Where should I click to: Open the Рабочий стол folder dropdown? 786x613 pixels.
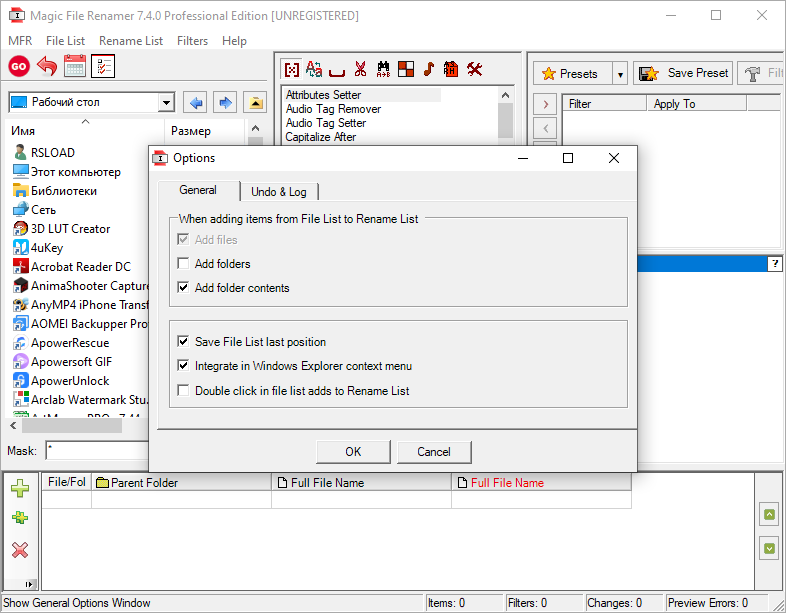166,103
